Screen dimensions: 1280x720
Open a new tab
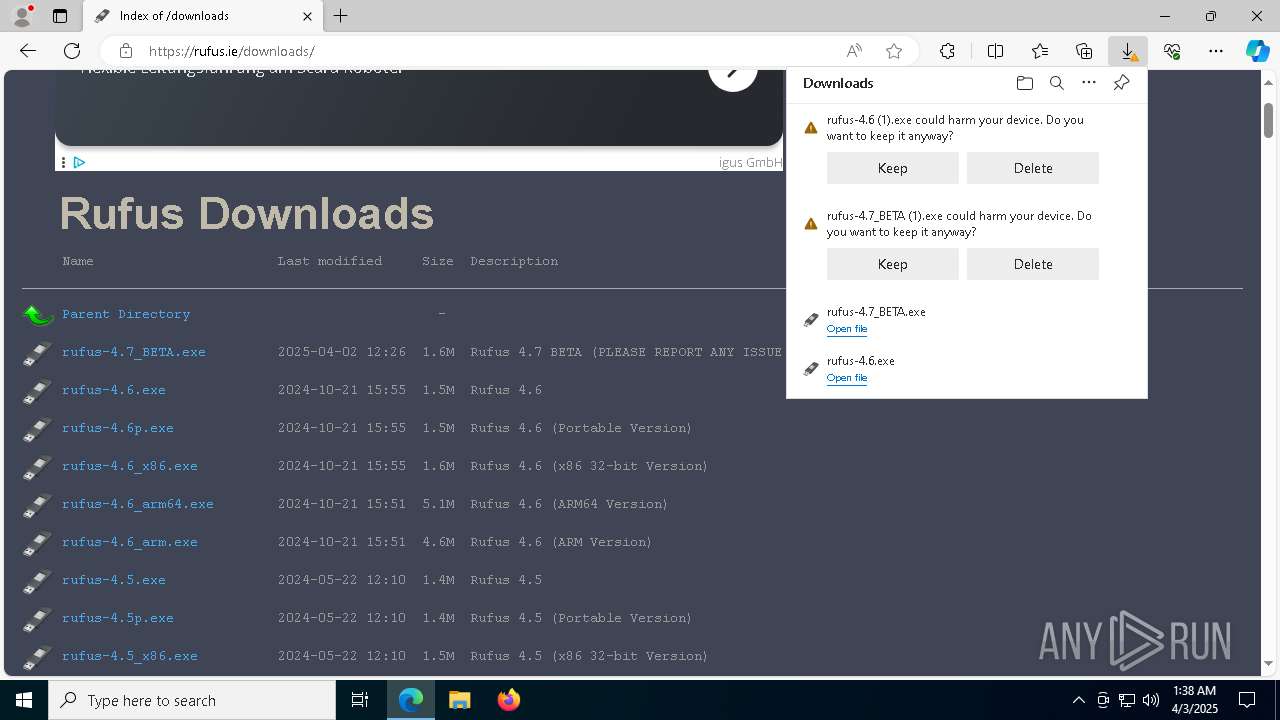(x=341, y=16)
